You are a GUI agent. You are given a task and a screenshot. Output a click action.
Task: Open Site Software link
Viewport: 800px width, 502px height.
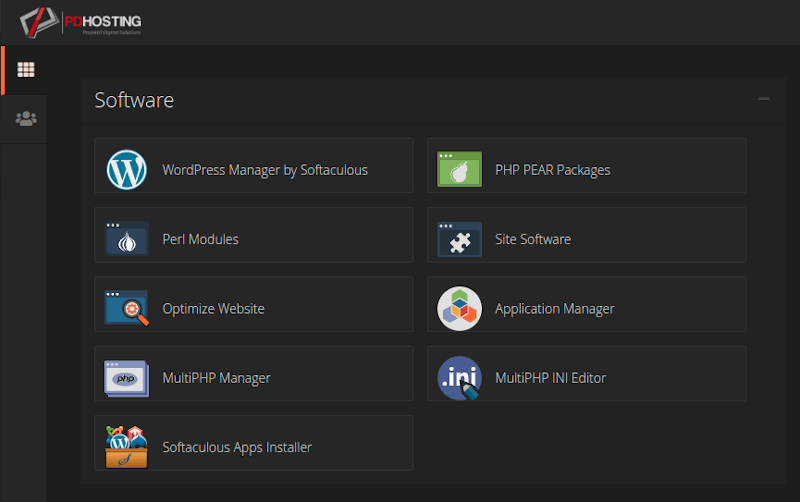(533, 239)
